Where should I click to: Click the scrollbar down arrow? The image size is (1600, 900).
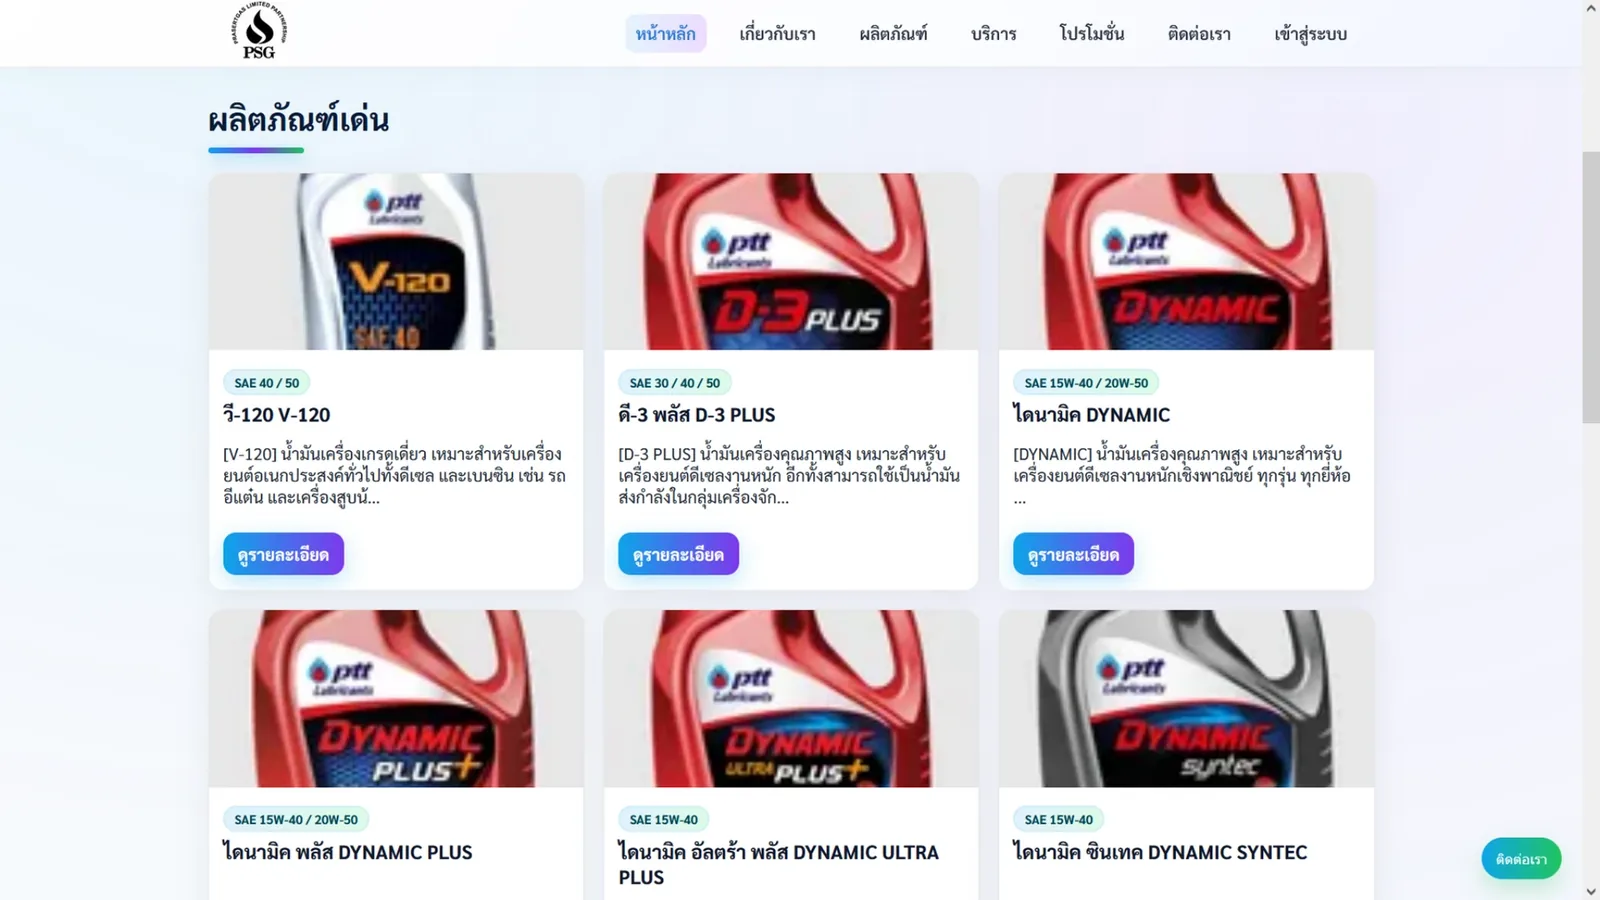(x=1591, y=891)
